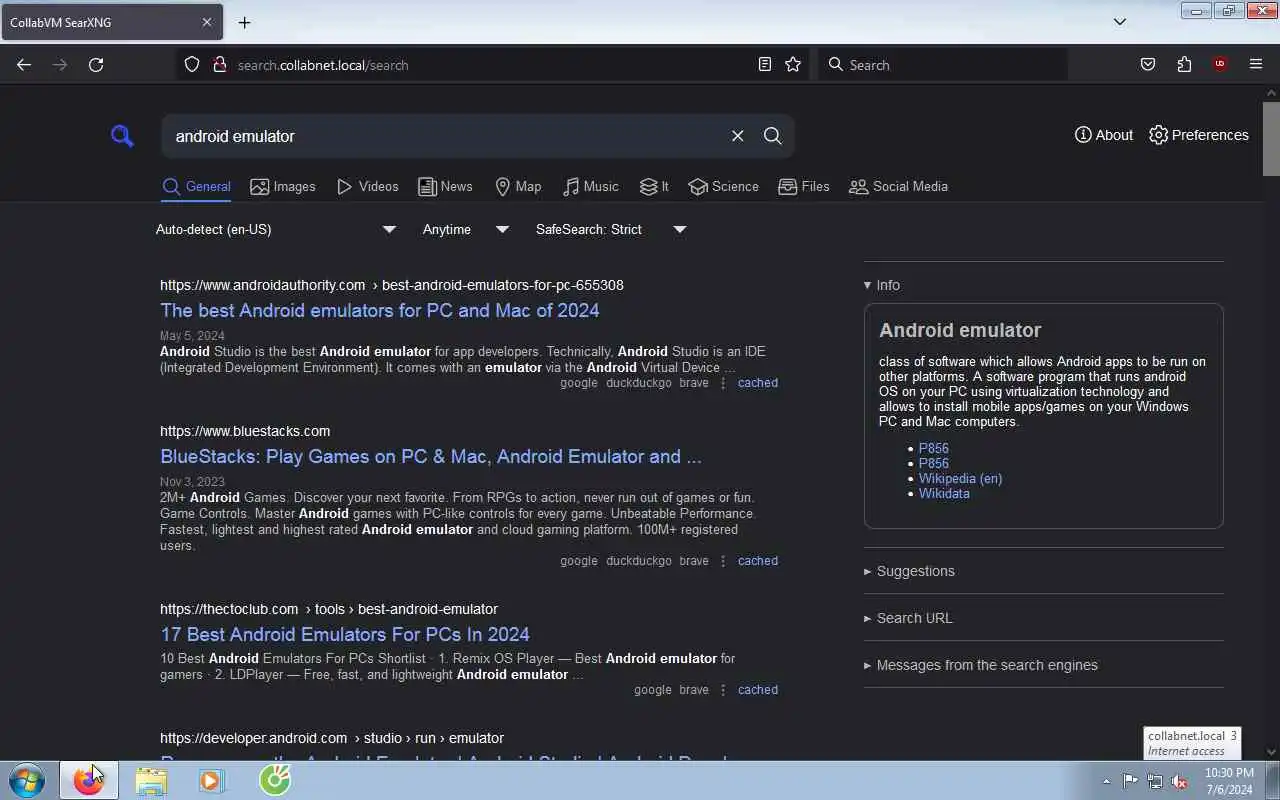Open BlueStacks search result link
The image size is (1280, 800).
(431, 456)
